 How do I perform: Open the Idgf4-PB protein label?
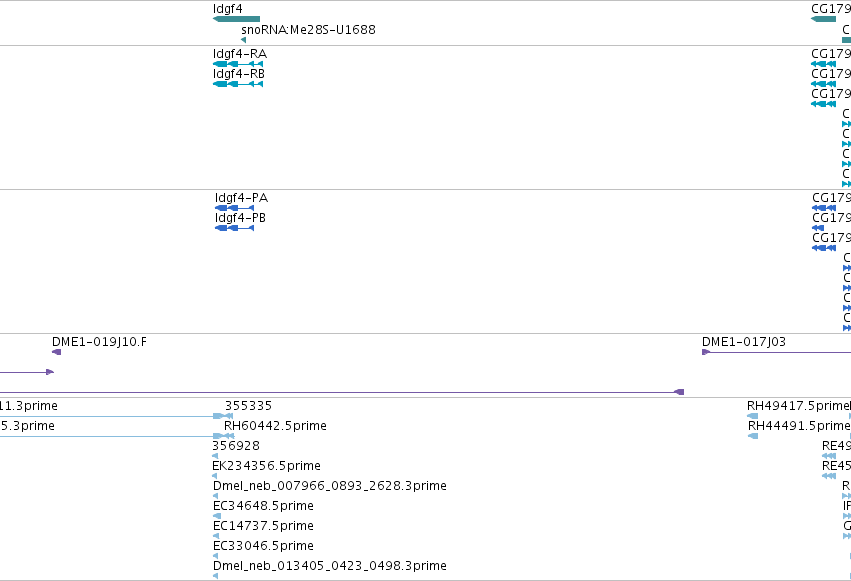[x=240, y=218]
